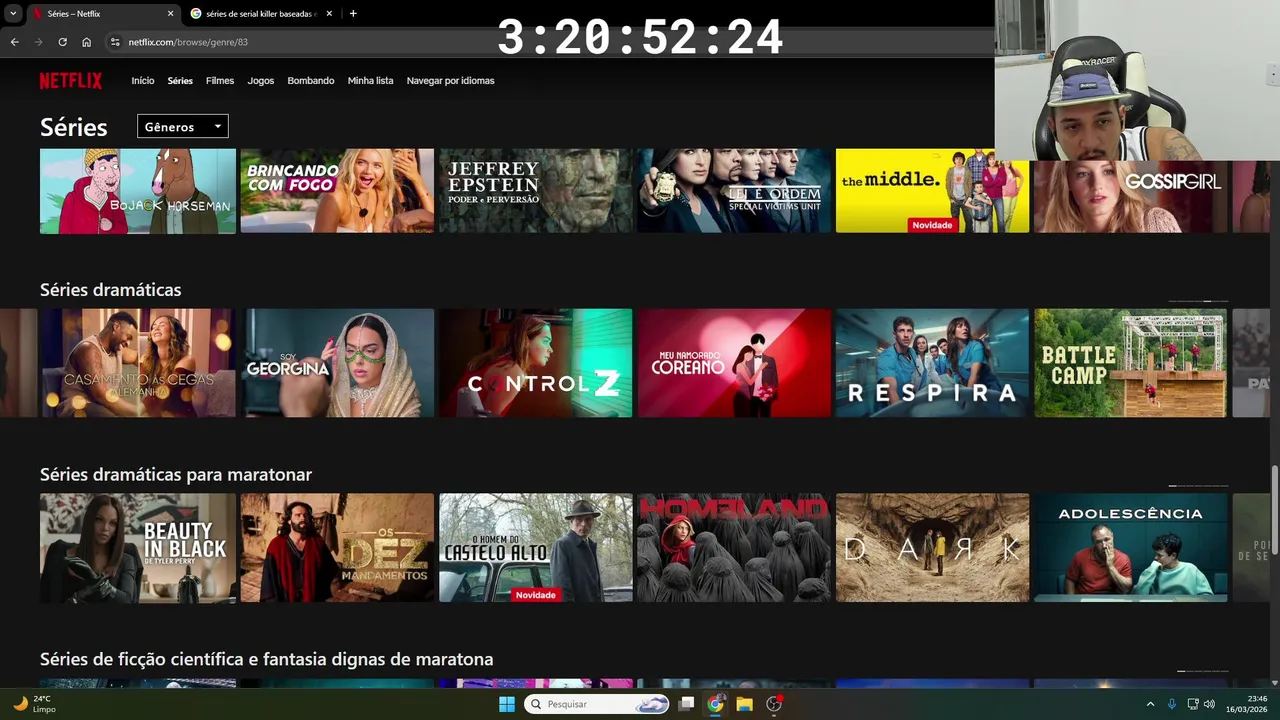Open Soy Georgina thumbnail
The height and width of the screenshot is (720, 1280).
[337, 363]
